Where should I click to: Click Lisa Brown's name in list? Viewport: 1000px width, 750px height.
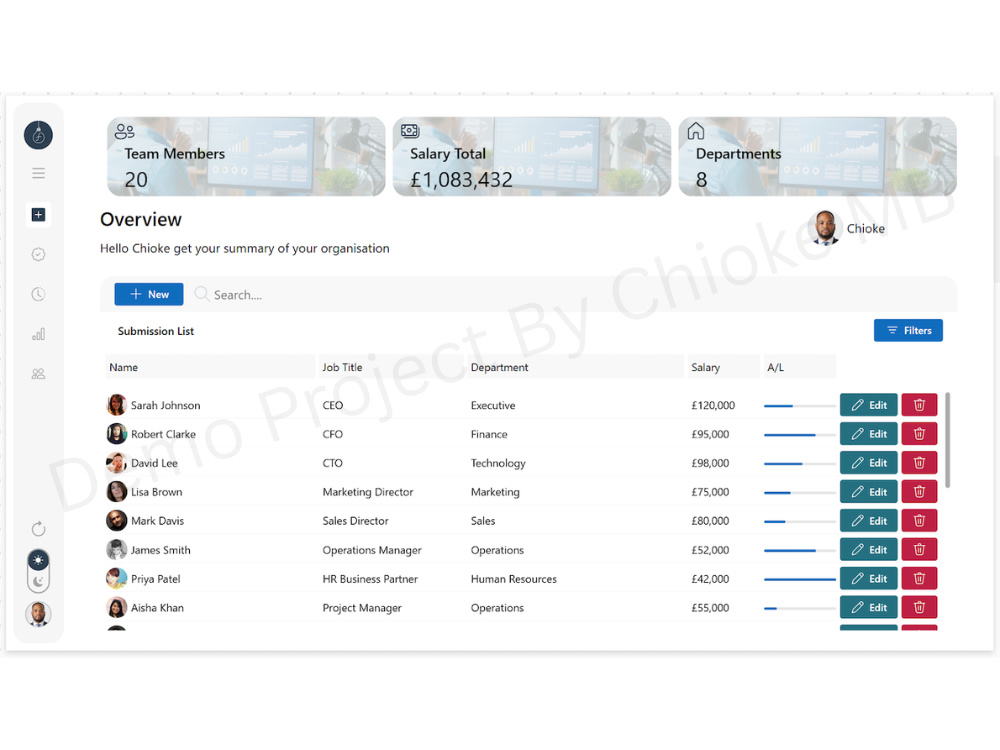156,492
